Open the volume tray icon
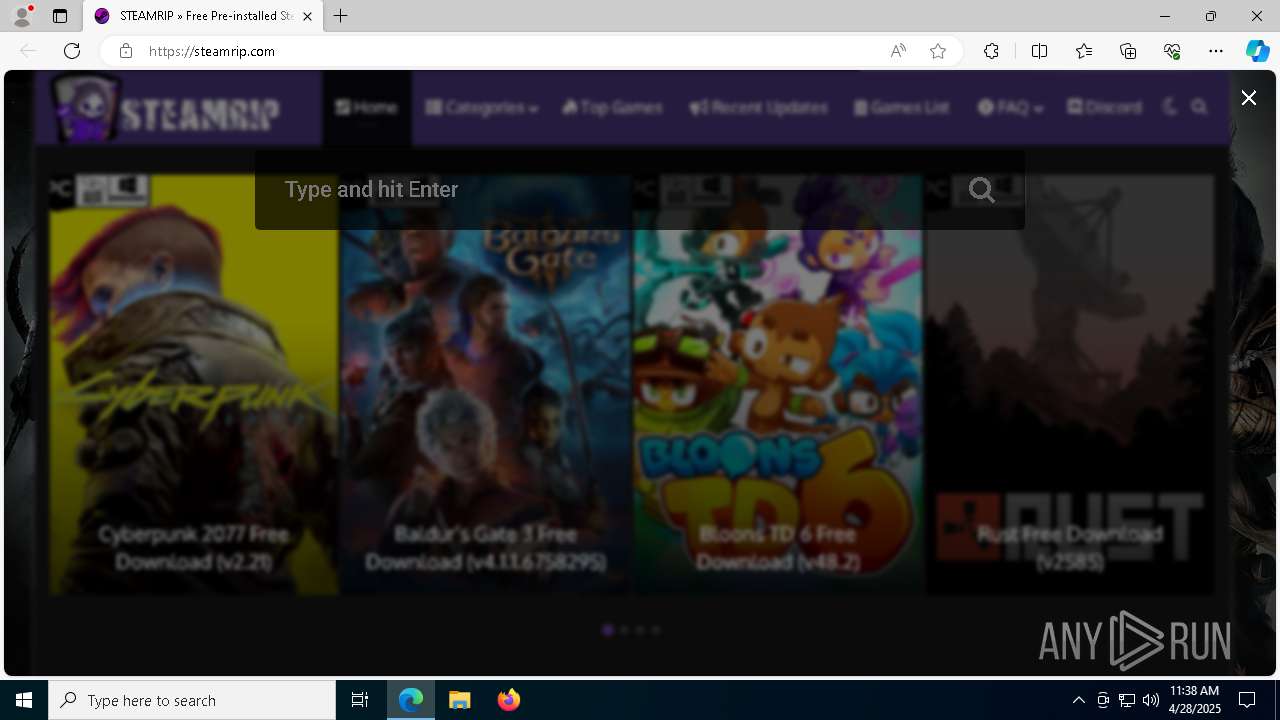 1151,700
